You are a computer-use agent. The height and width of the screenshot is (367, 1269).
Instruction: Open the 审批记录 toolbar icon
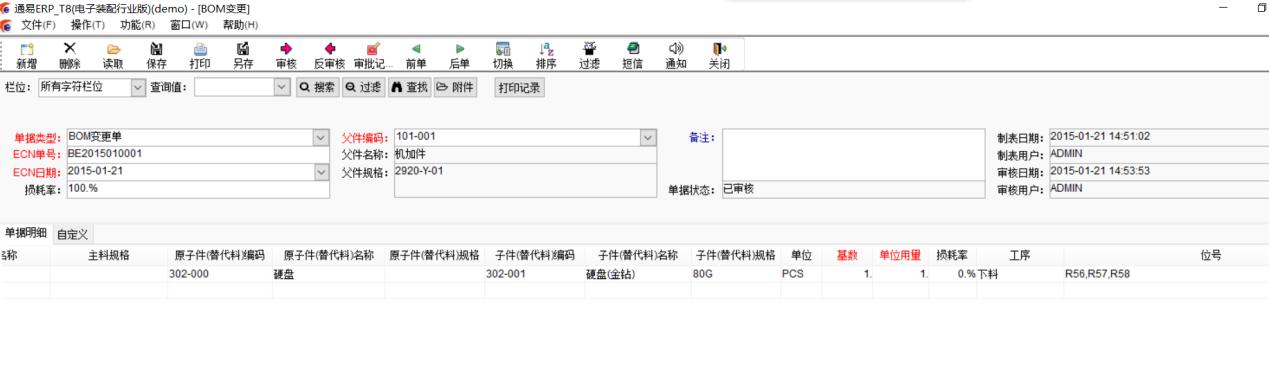(x=373, y=55)
